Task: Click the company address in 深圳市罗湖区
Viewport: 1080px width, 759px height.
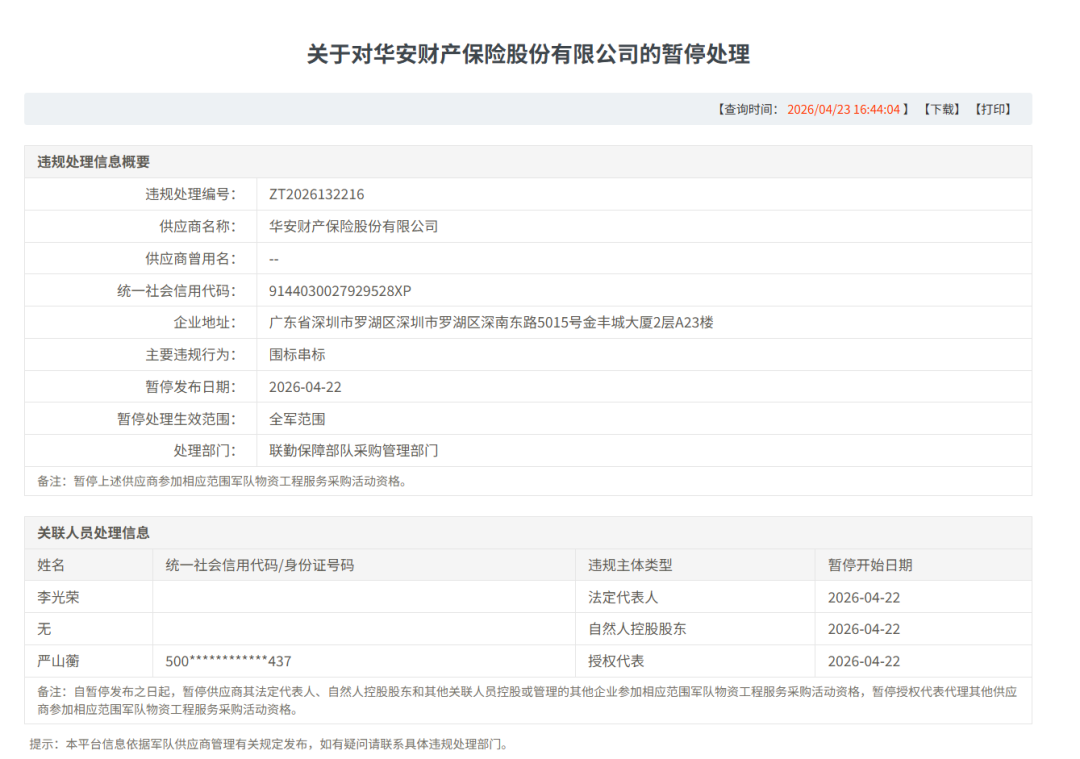Action: point(491,322)
